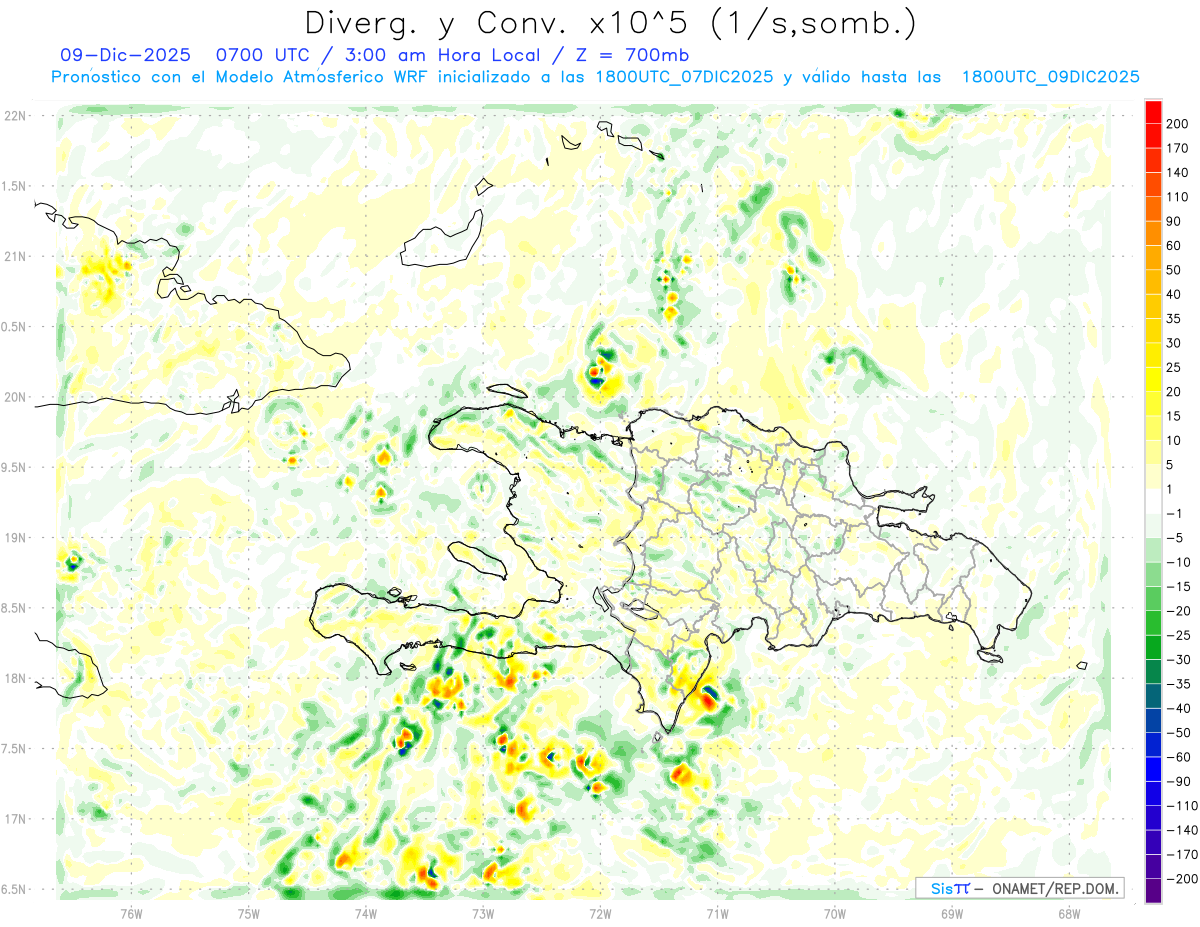
Task: Click the purple colorbar swatch below -200
Action: [1153, 890]
